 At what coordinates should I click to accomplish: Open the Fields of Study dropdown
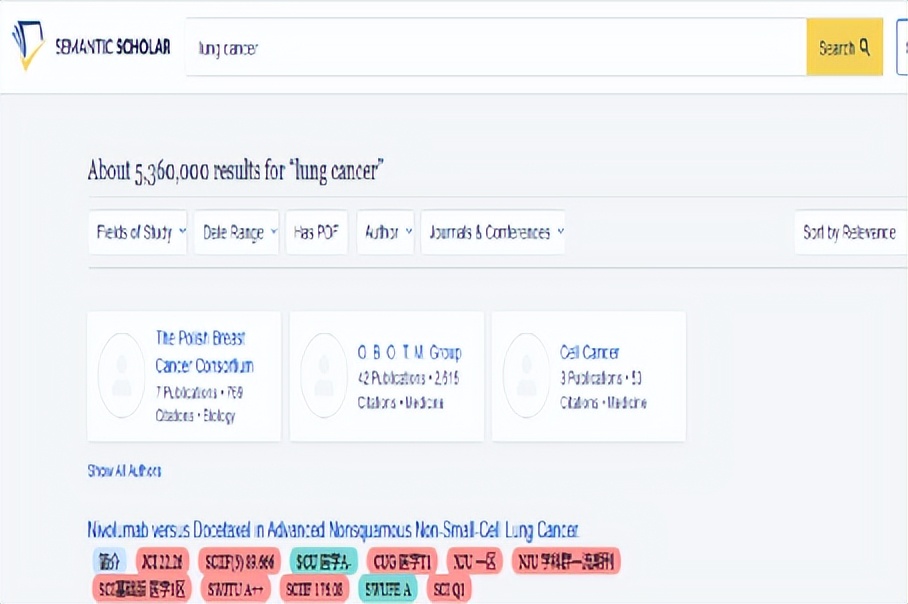point(138,232)
